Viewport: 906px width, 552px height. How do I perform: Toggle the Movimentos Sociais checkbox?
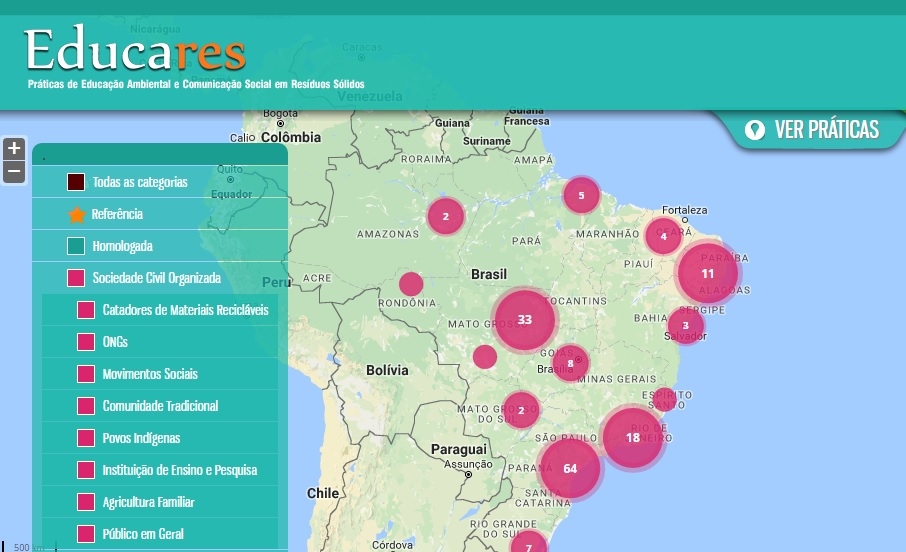(x=86, y=374)
